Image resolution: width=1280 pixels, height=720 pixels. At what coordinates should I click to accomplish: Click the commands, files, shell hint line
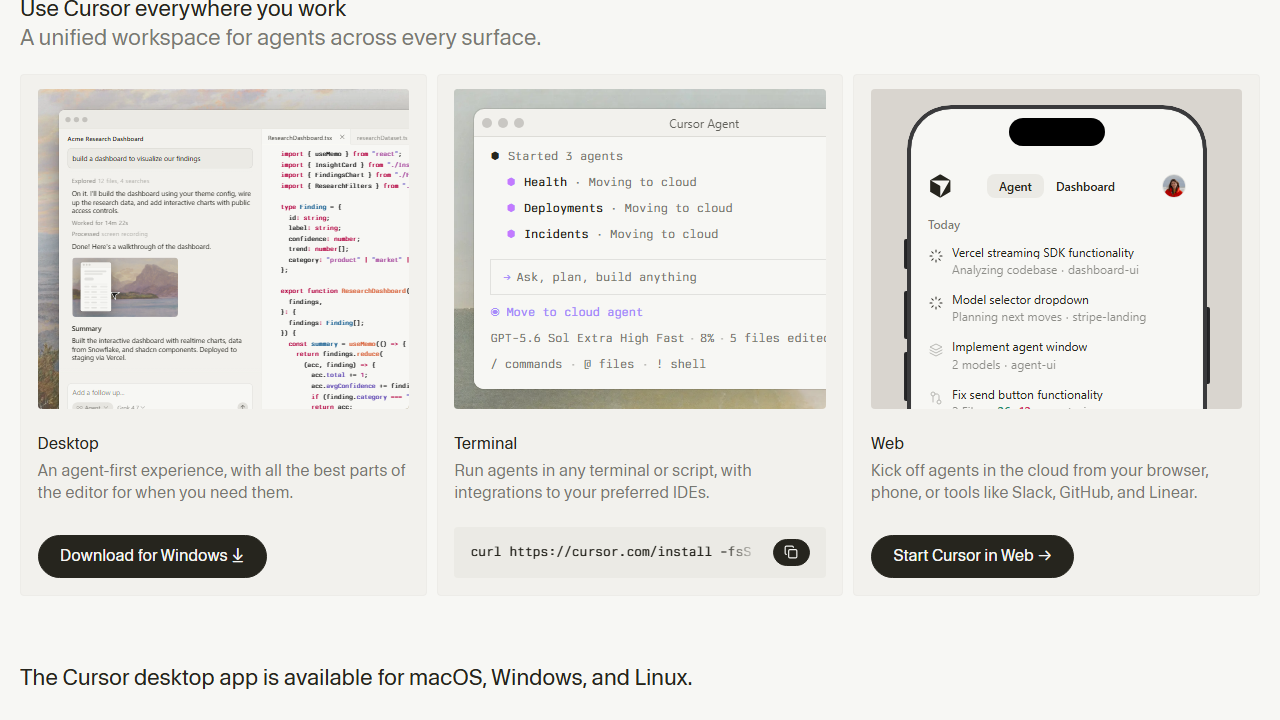[598, 364]
